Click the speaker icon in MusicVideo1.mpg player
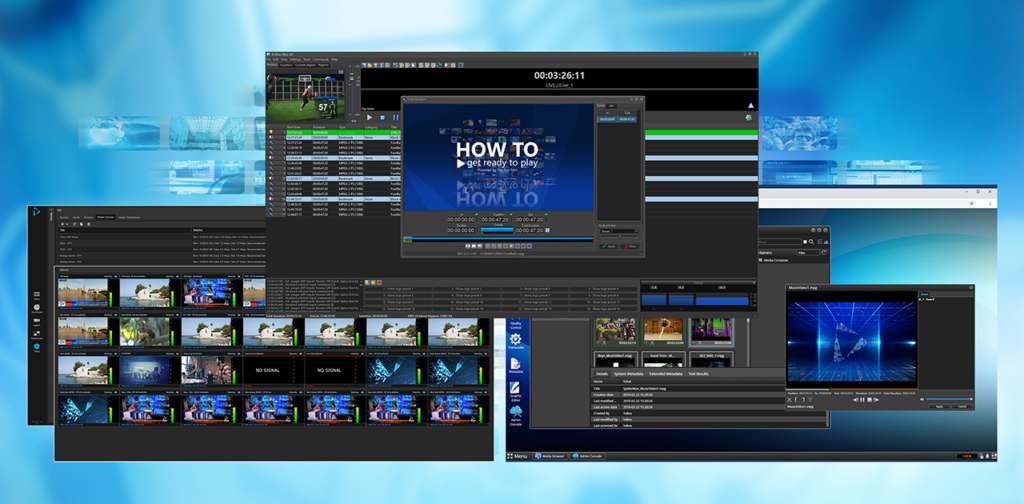This screenshot has width=1024, height=504. point(922,399)
